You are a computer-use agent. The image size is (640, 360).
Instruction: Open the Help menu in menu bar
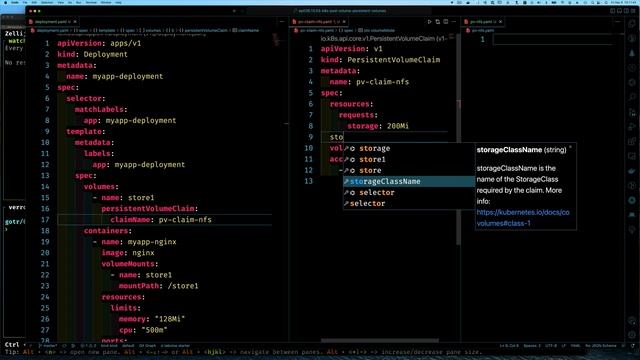coord(118,2)
